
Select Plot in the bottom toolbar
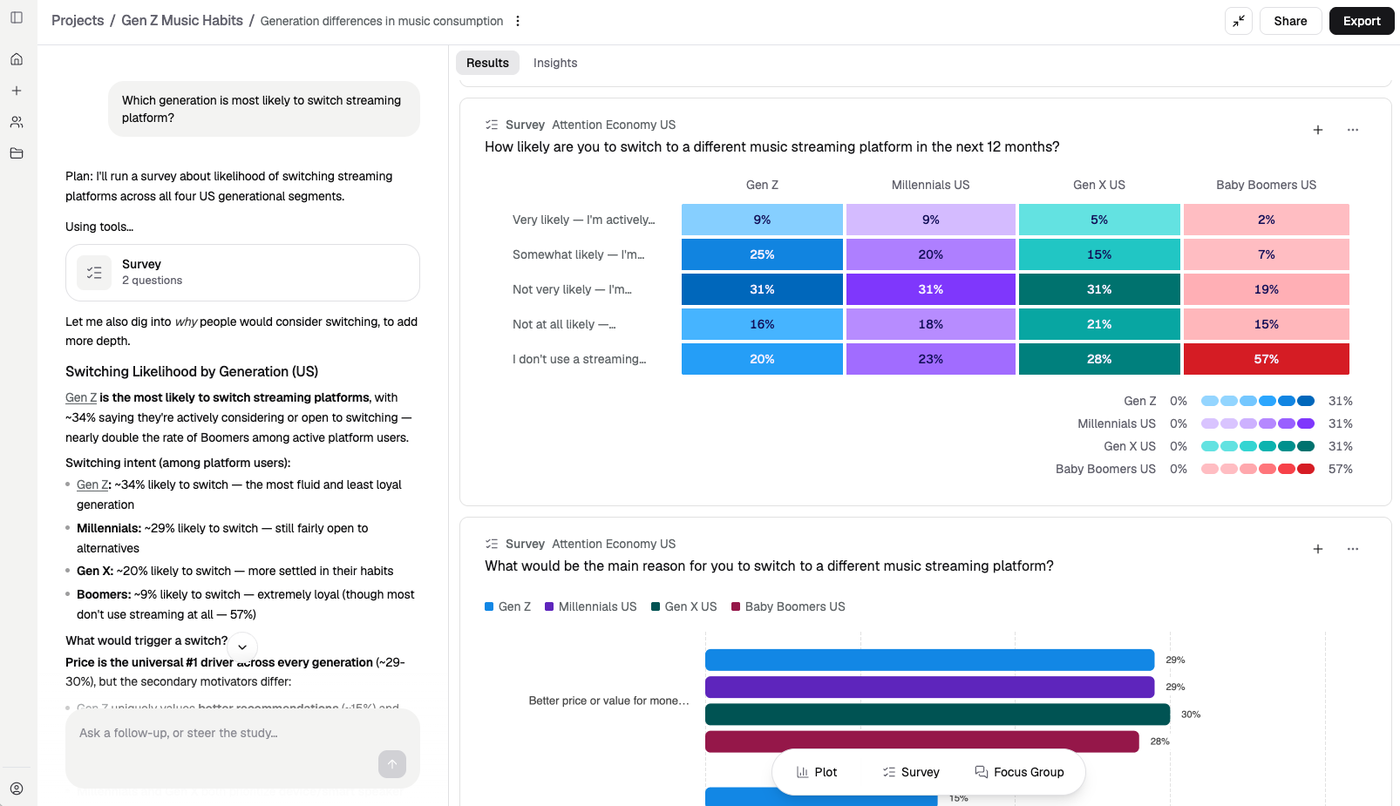[817, 772]
